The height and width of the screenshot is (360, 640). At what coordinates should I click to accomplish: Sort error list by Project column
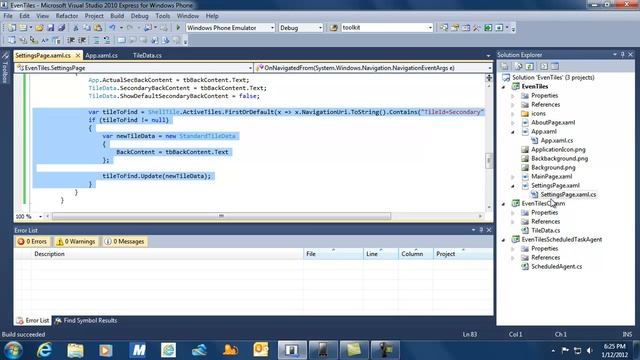click(x=463, y=254)
